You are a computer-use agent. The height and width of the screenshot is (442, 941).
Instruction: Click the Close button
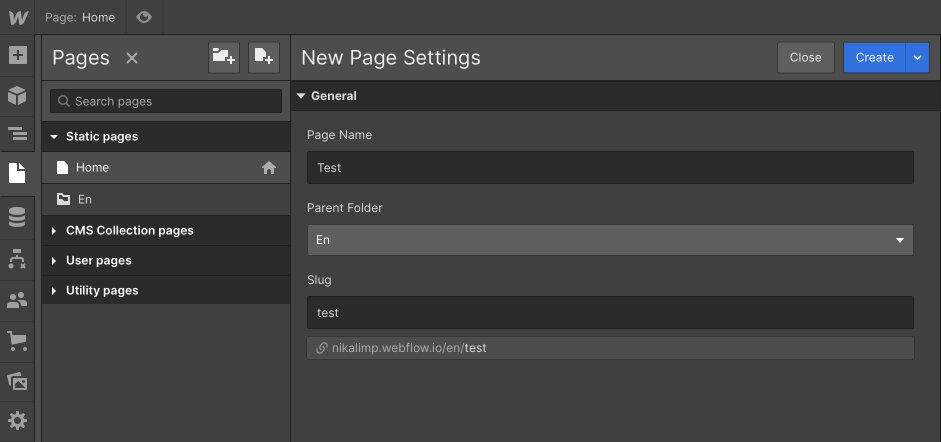coord(805,58)
